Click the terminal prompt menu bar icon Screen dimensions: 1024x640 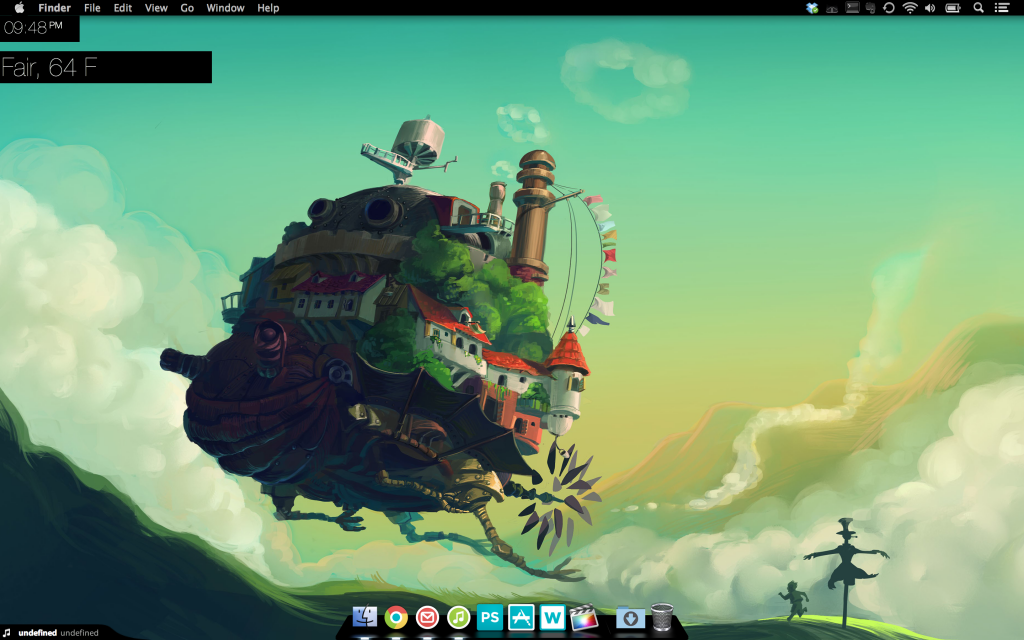tap(852, 8)
